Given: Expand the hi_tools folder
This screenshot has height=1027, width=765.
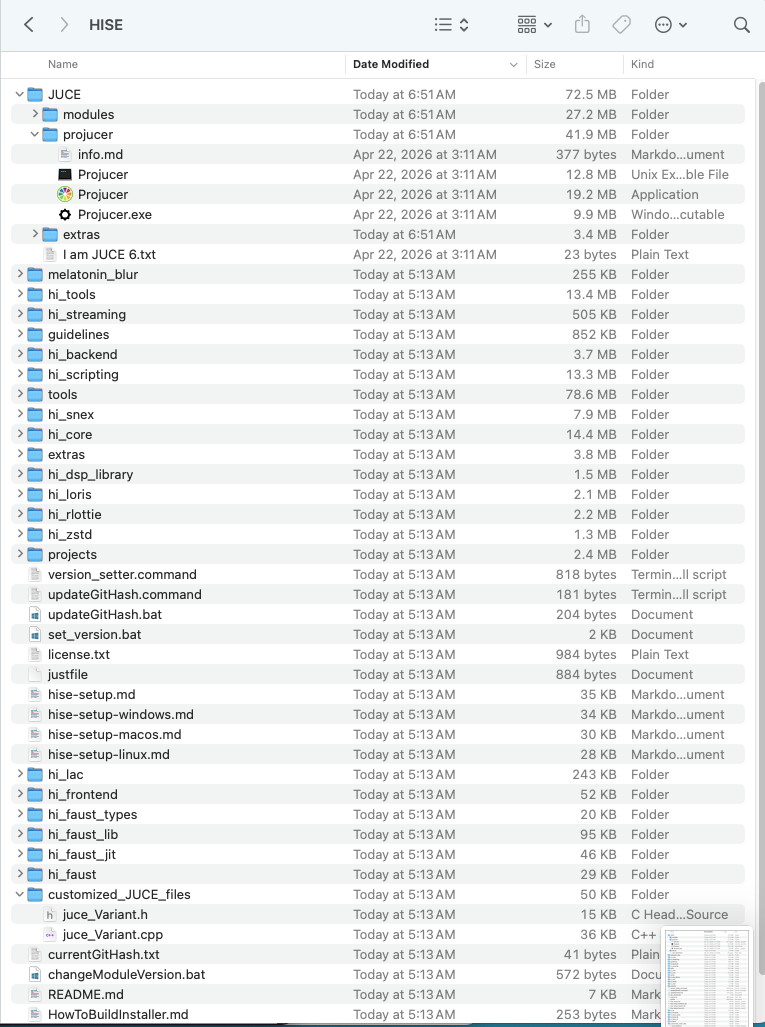Looking at the screenshot, I should click(20, 294).
